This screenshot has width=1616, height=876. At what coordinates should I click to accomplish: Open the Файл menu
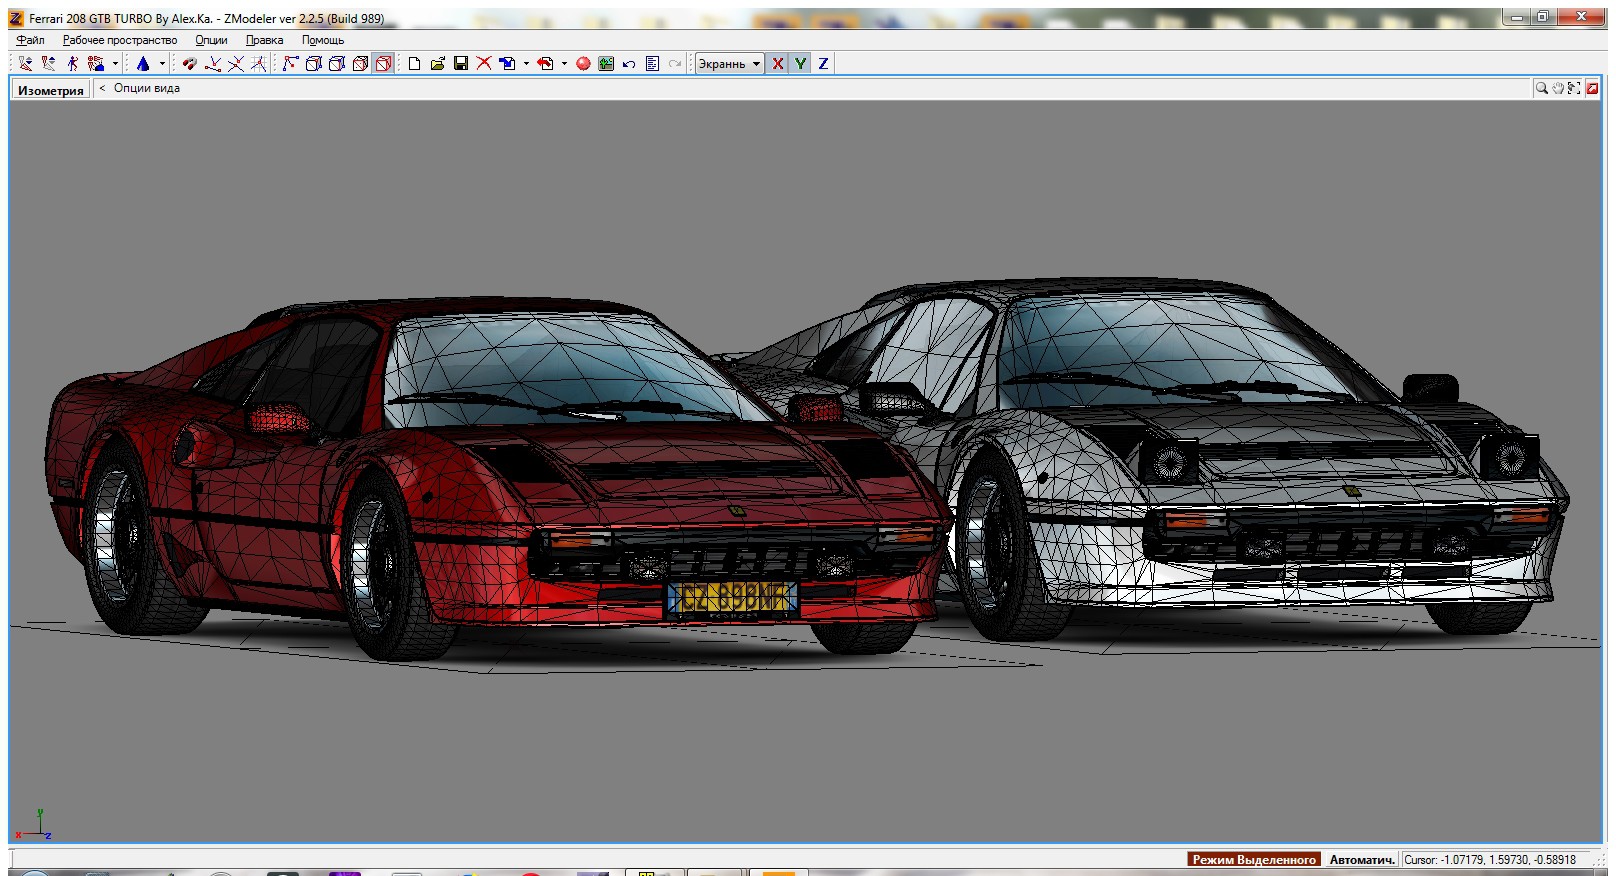[x=30, y=40]
